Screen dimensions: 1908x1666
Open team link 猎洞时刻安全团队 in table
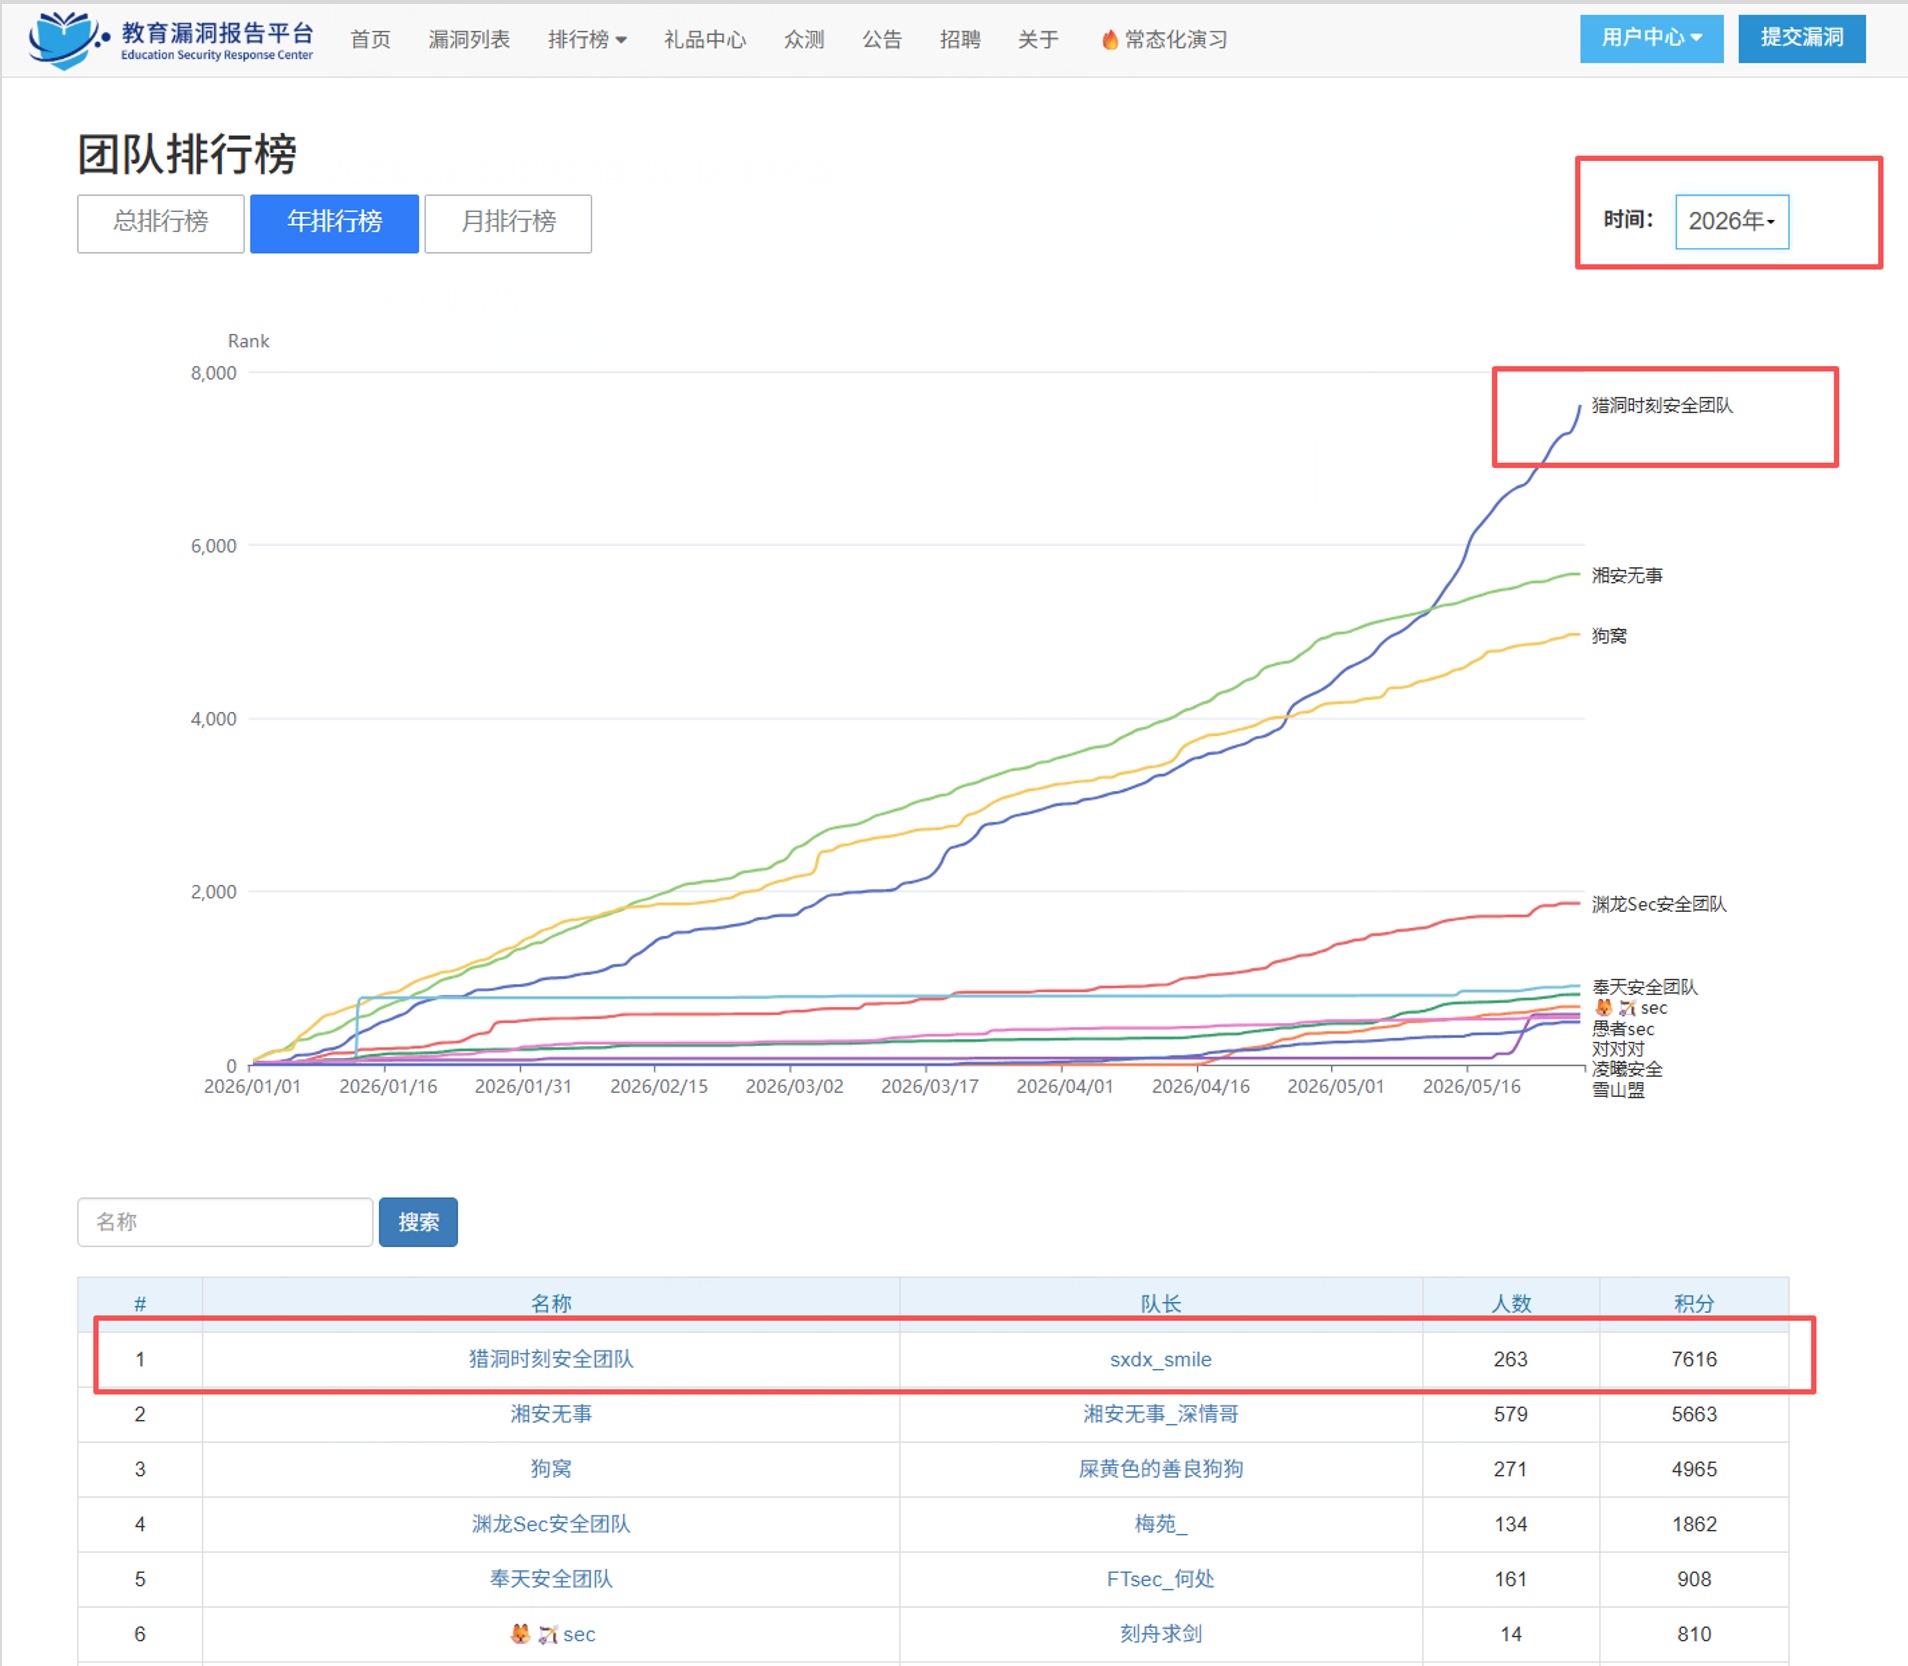pos(551,1359)
